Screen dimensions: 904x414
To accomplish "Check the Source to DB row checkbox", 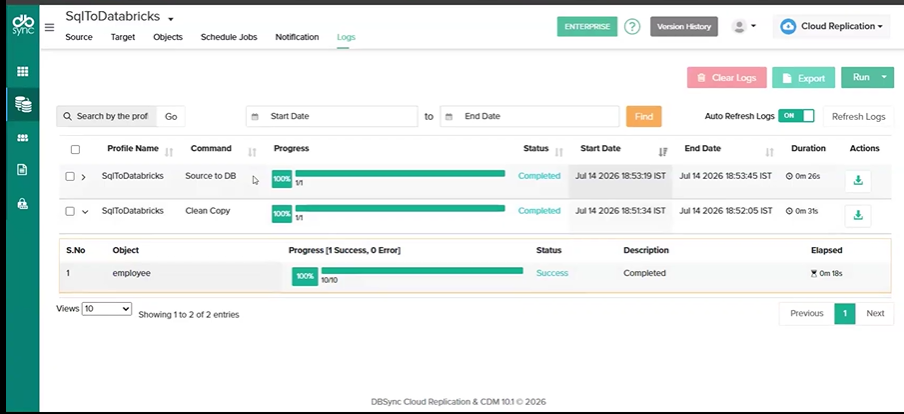I will click(x=70, y=176).
